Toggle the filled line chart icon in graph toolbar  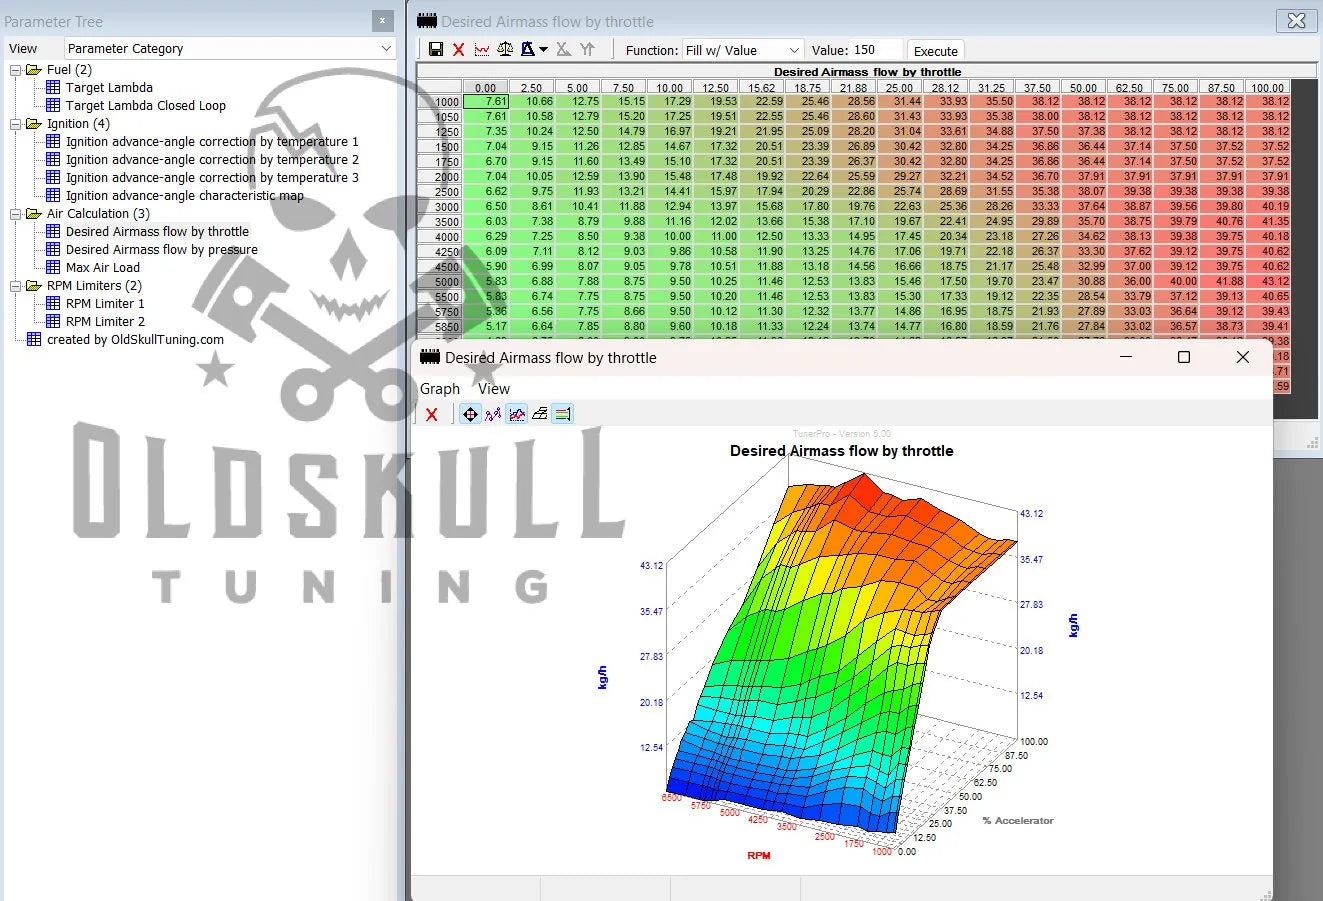pos(517,414)
